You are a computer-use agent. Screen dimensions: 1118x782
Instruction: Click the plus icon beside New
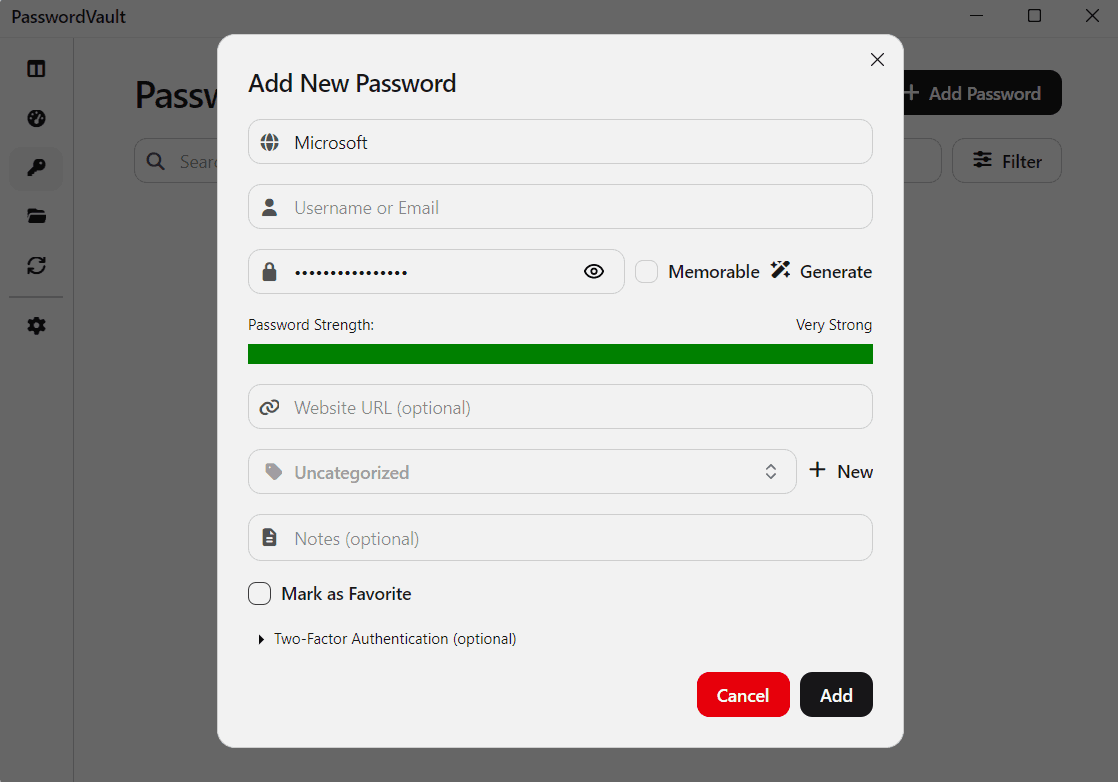coord(818,470)
